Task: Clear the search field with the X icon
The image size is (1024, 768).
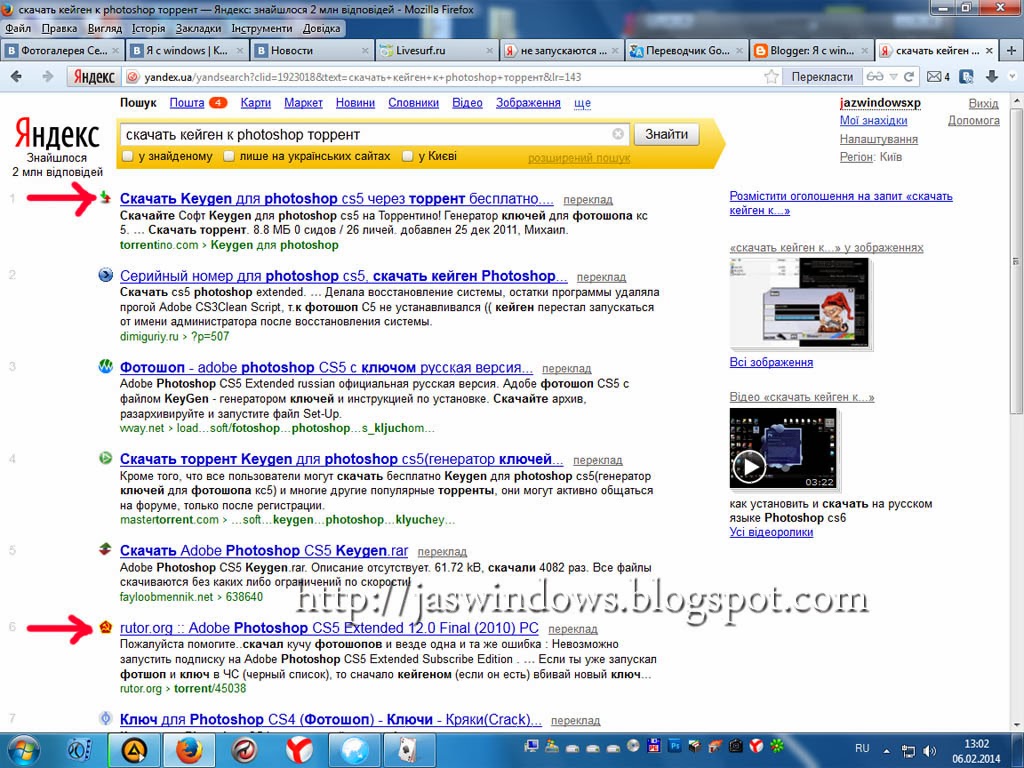Action: tap(618, 134)
